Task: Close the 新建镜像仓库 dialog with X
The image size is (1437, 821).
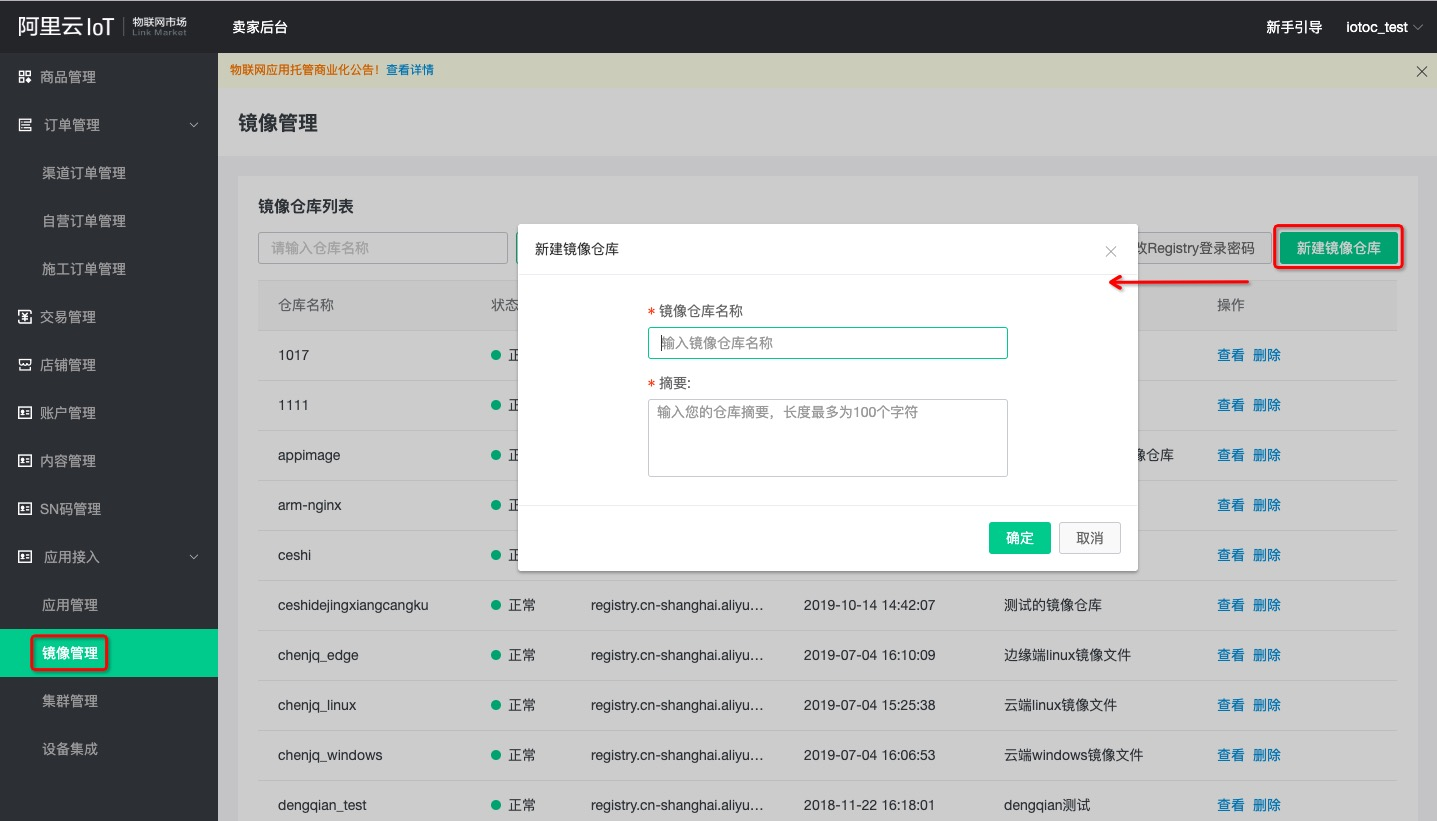Action: click(1110, 251)
